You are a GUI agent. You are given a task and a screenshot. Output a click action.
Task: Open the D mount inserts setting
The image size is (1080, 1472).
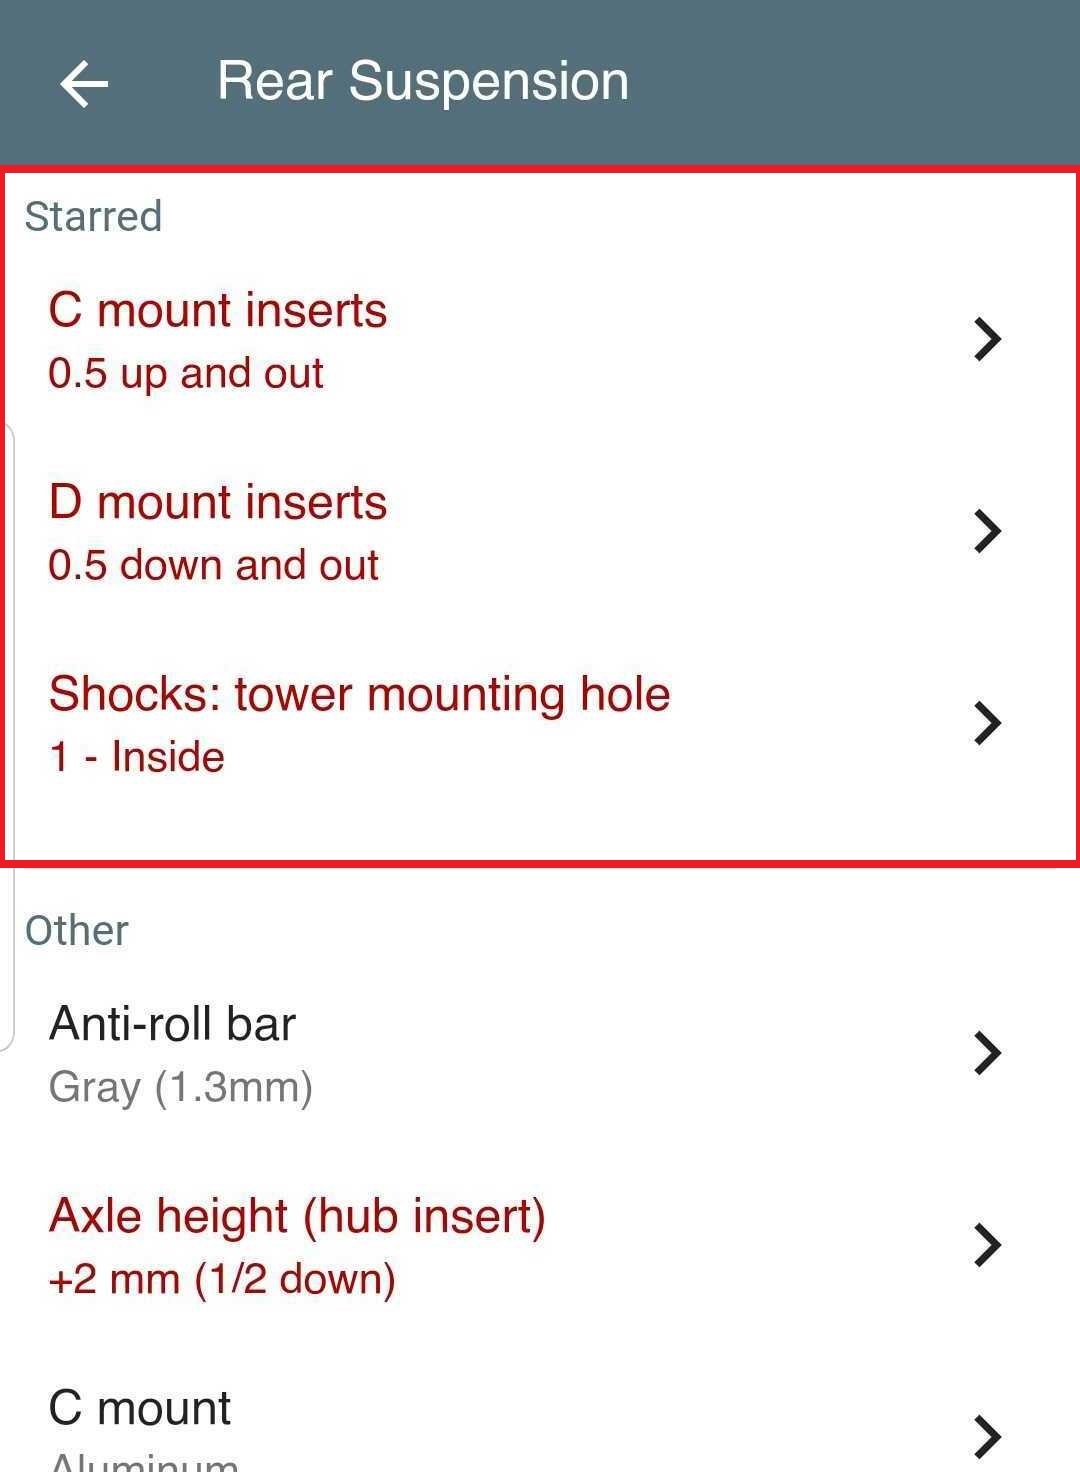click(218, 502)
